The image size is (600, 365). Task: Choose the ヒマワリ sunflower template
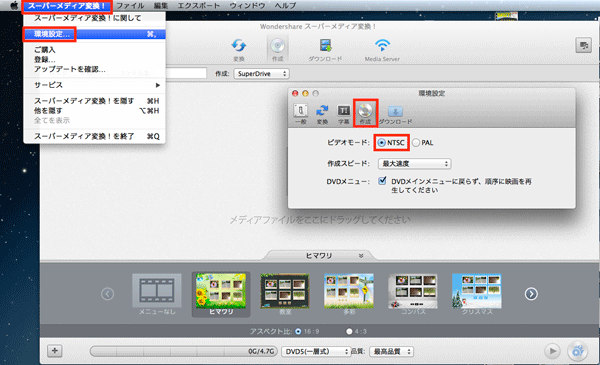pos(221,294)
